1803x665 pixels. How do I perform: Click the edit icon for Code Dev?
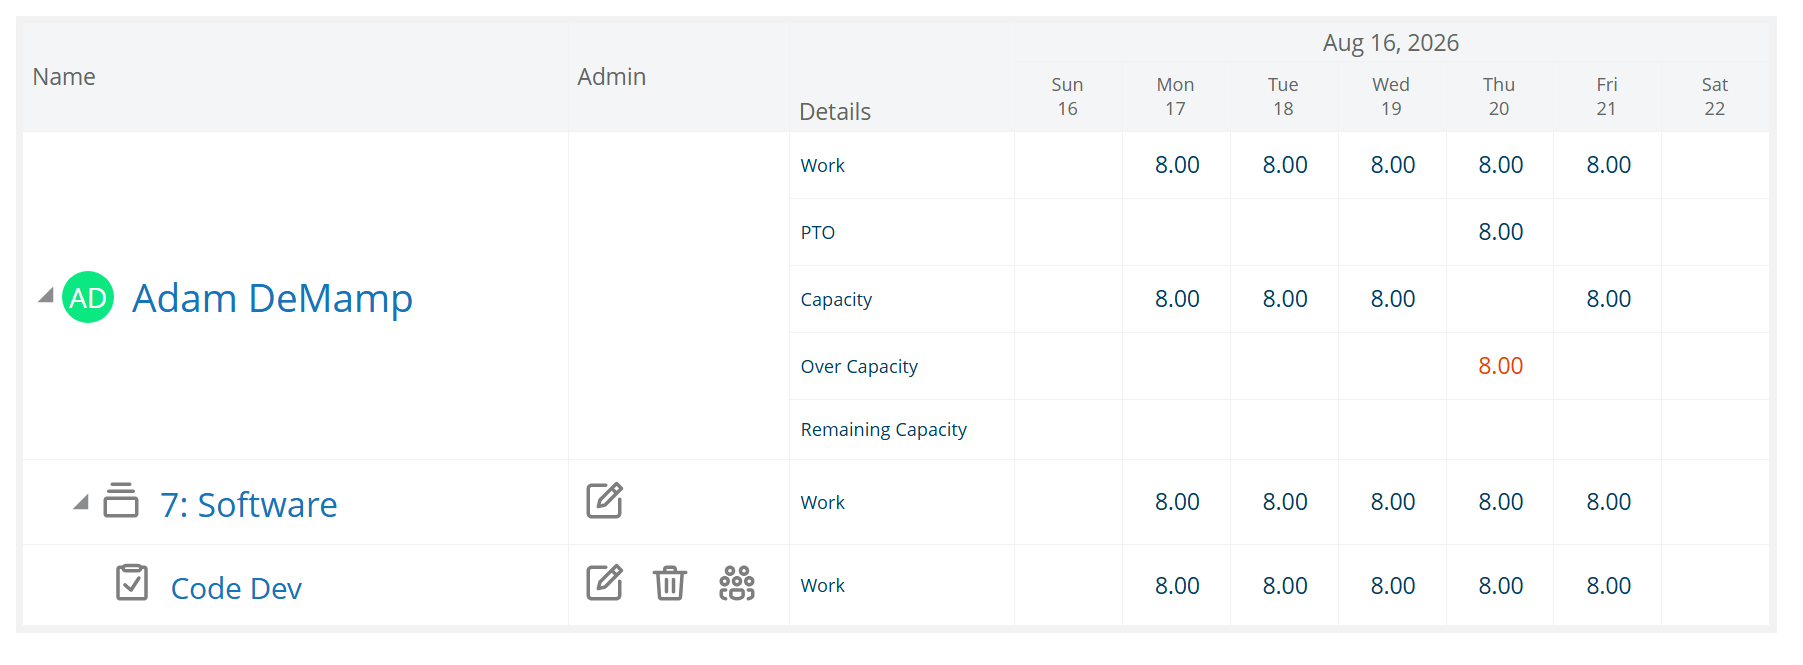click(604, 582)
